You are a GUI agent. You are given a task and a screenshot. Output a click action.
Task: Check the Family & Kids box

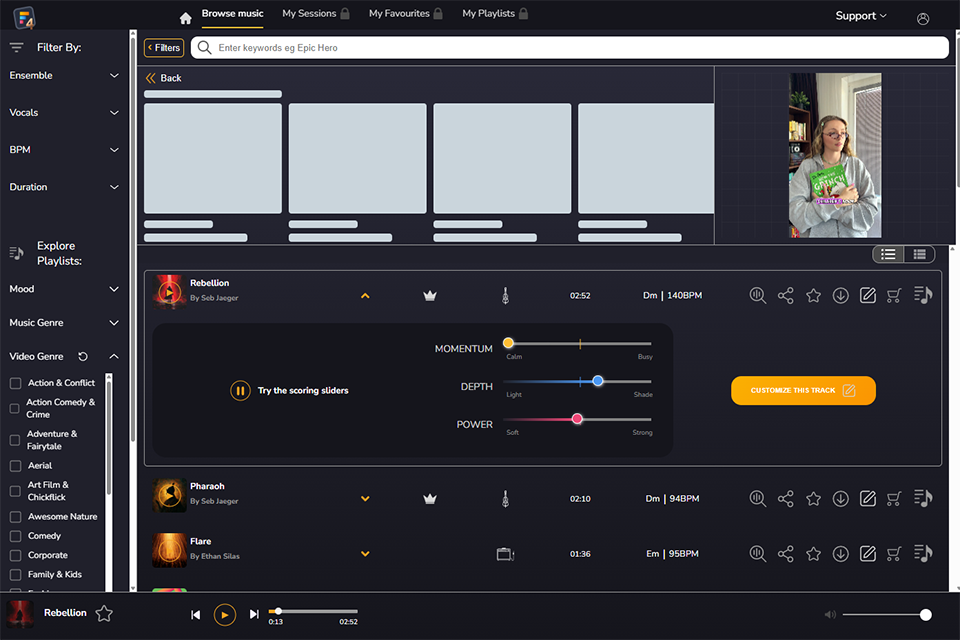[x=15, y=575]
